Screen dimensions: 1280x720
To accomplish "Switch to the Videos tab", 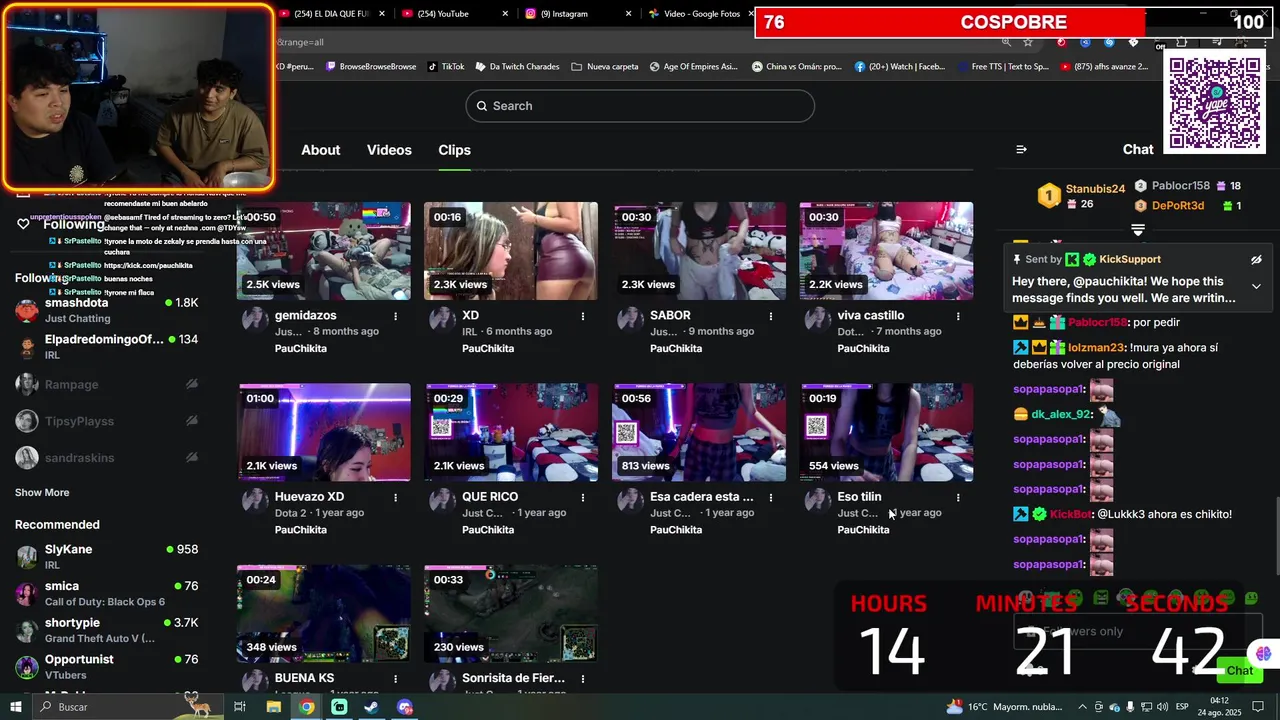I will 389,150.
